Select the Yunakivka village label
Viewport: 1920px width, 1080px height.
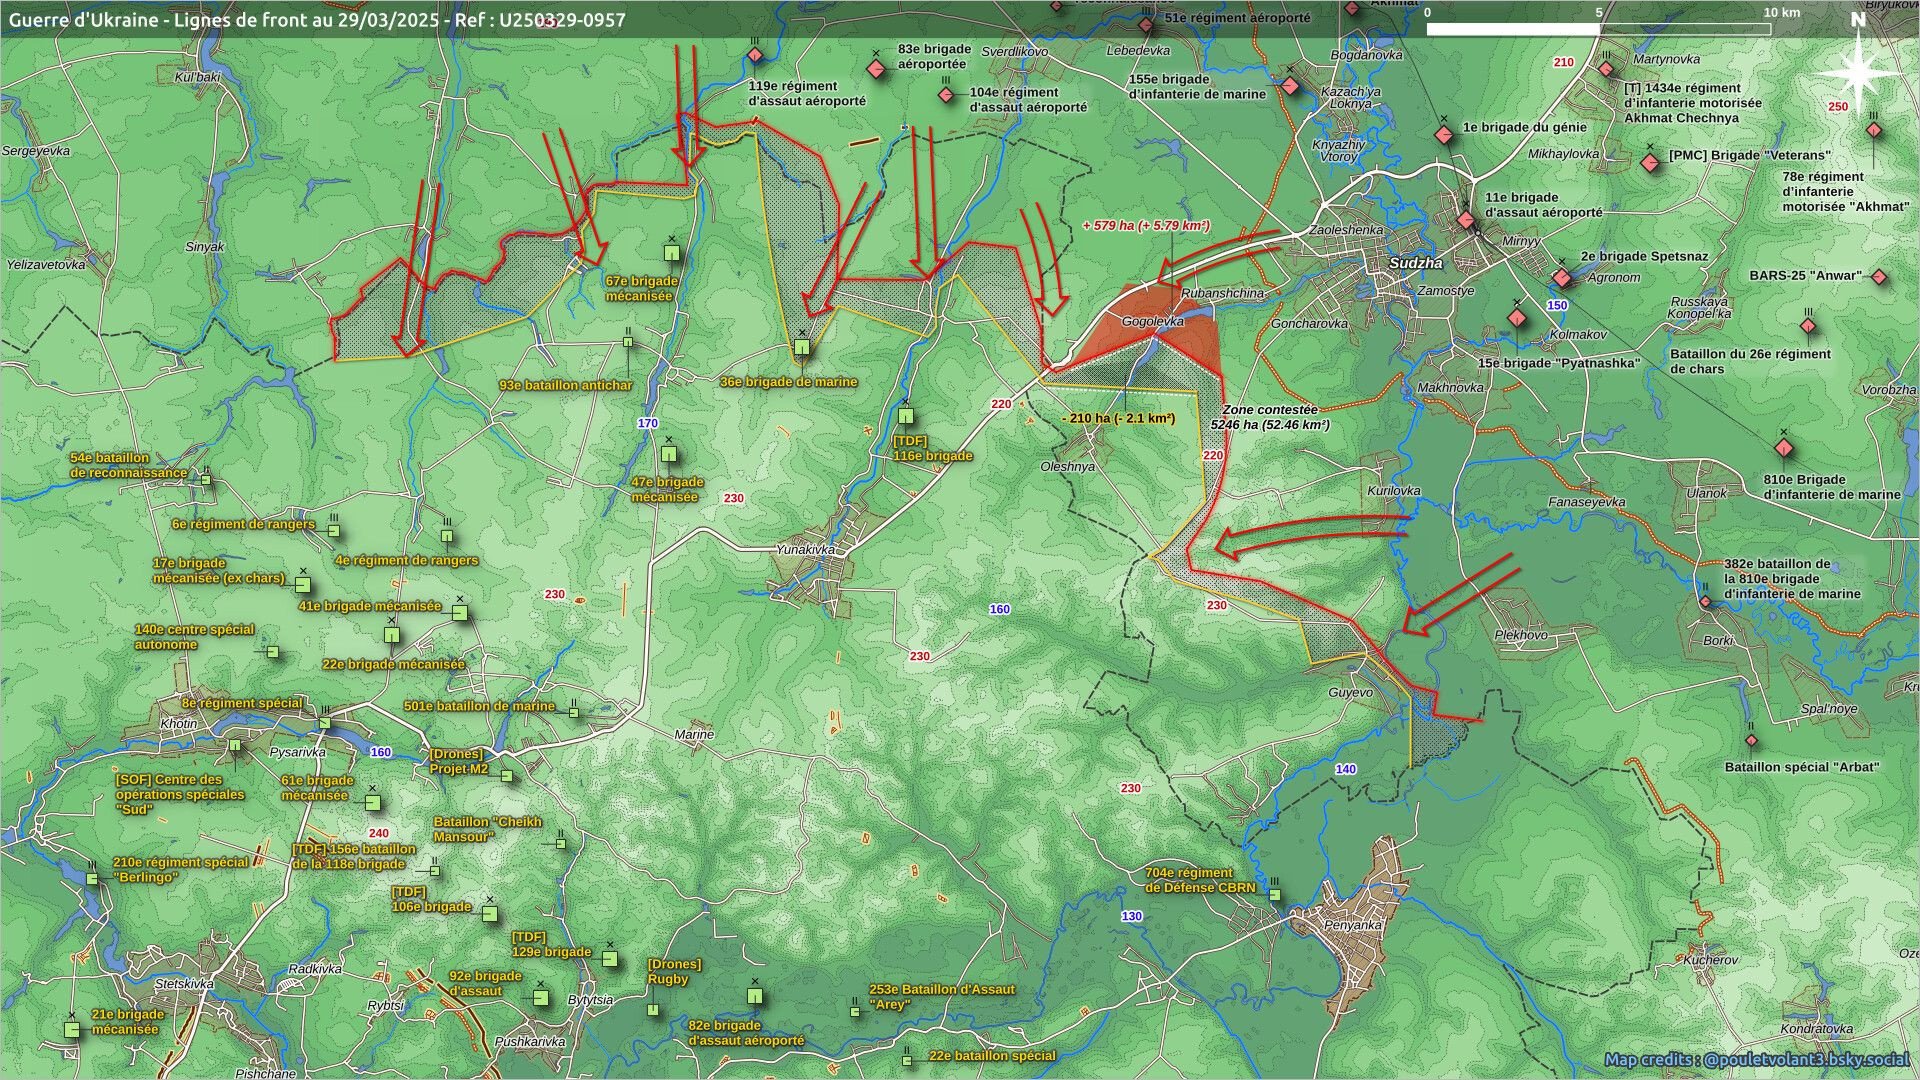coord(805,549)
